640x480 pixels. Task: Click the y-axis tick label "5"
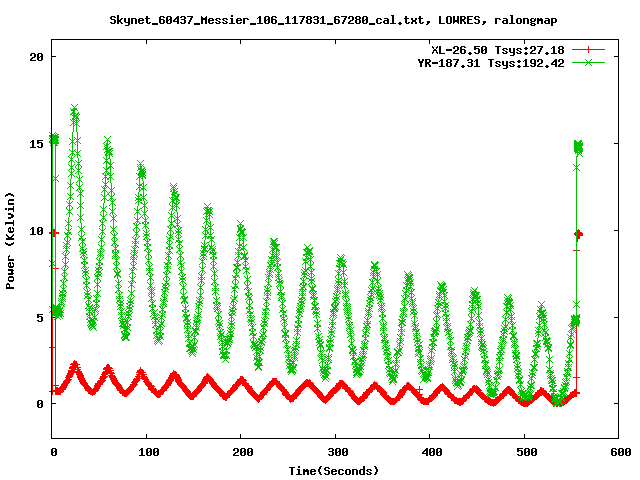pos(40,317)
